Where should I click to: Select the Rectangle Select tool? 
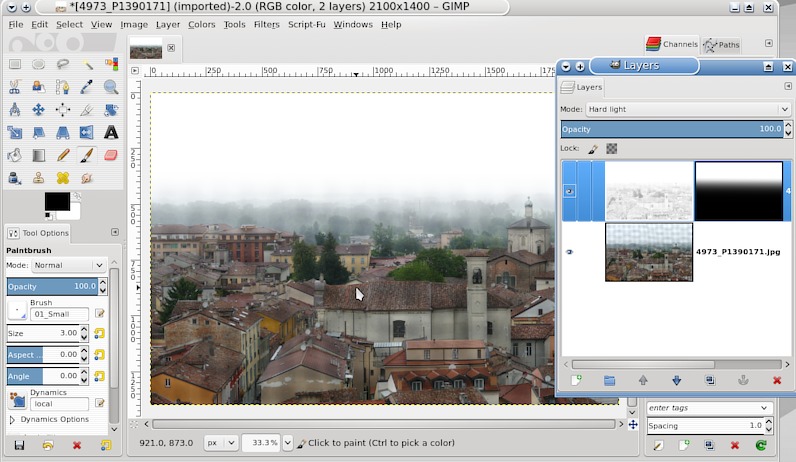pos(15,64)
